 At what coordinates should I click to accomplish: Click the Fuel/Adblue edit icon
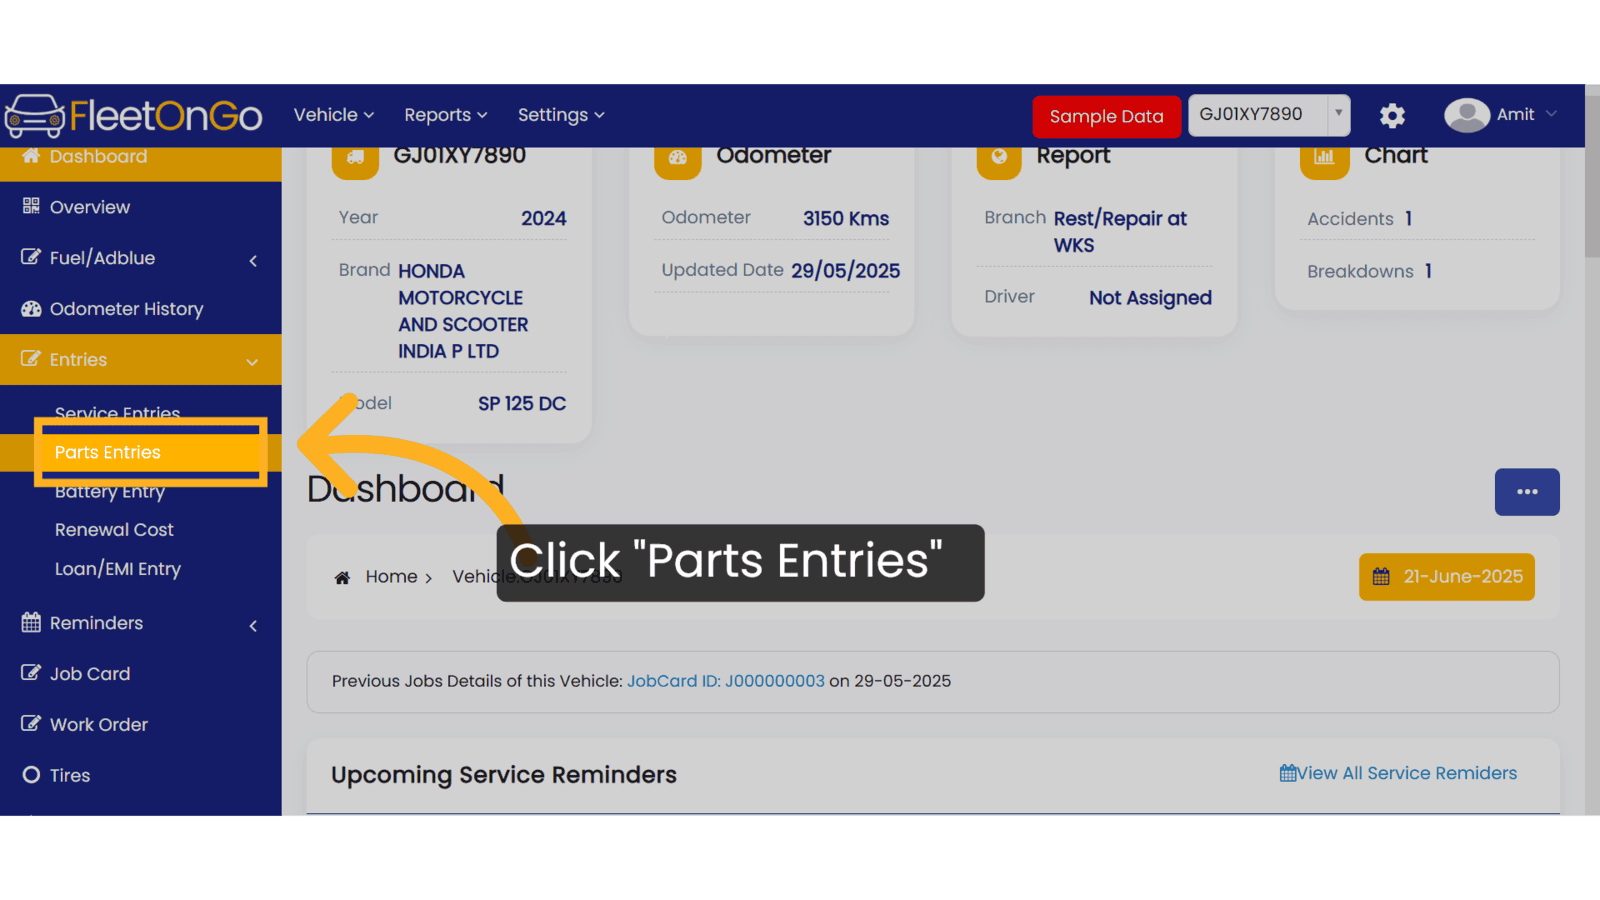(31, 257)
